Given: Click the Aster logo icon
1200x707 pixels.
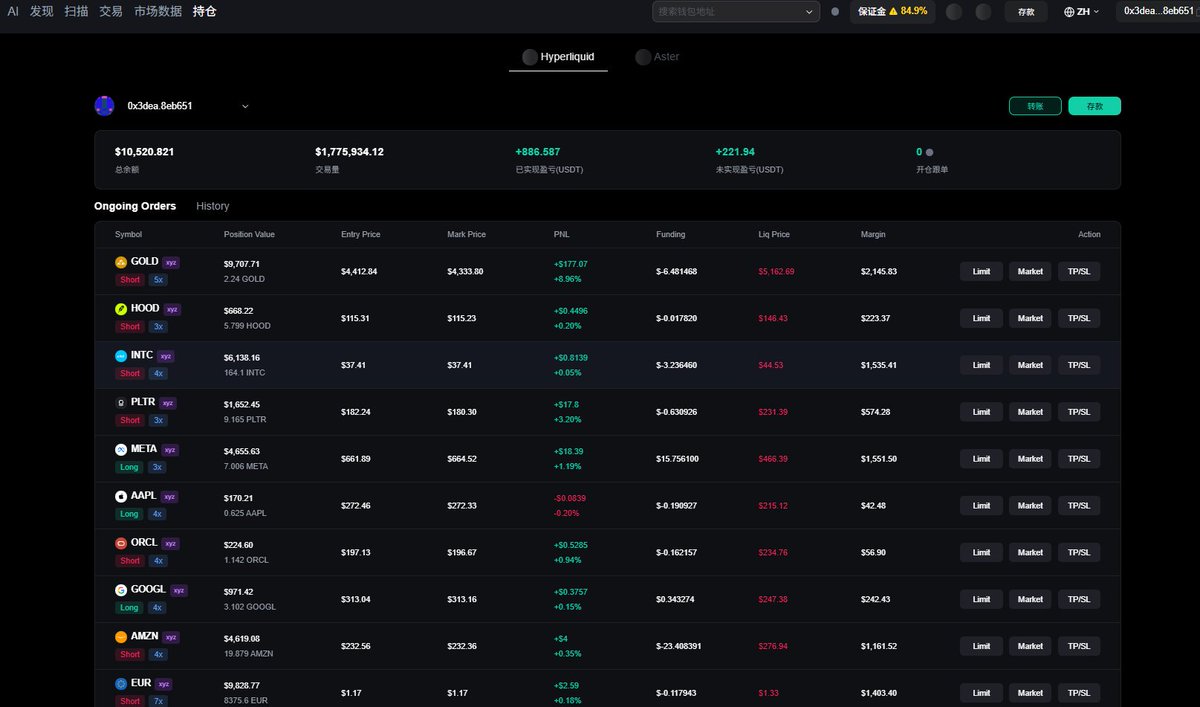Looking at the screenshot, I should [x=643, y=57].
